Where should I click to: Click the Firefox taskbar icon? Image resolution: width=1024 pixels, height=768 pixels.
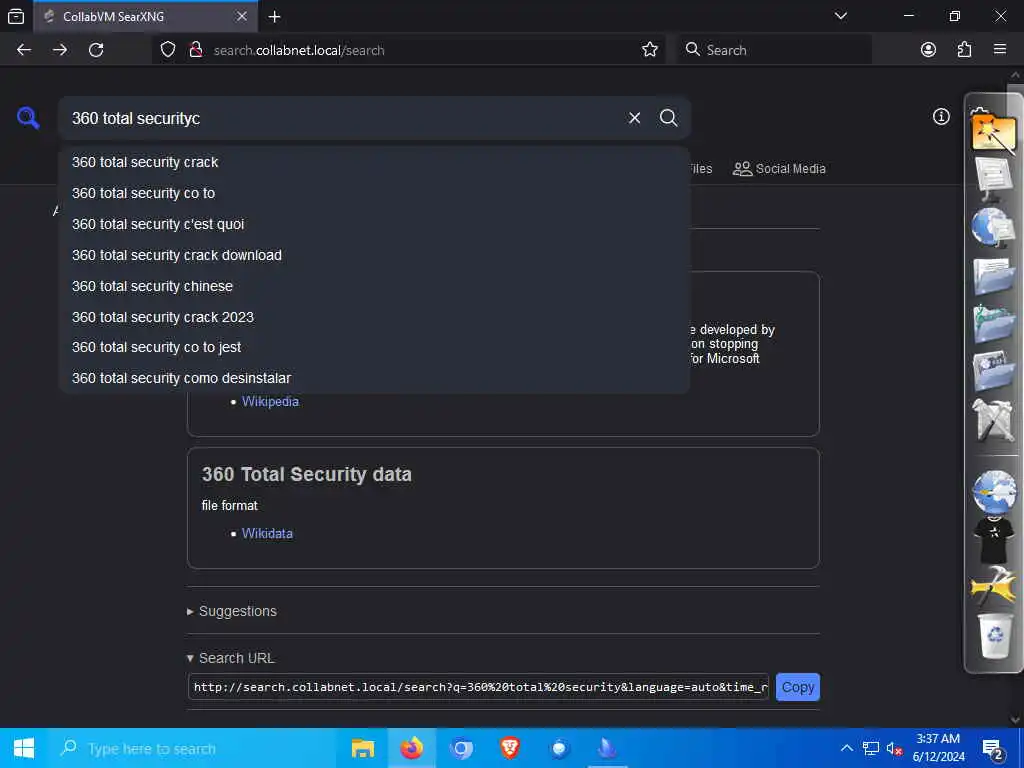[x=412, y=748]
